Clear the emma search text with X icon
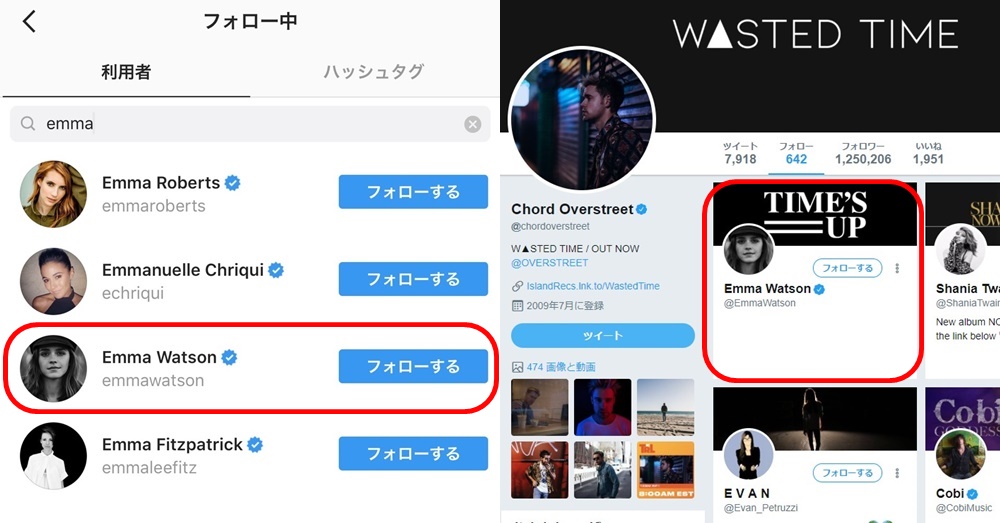Viewport: 1000px width, 523px height. 473,124
